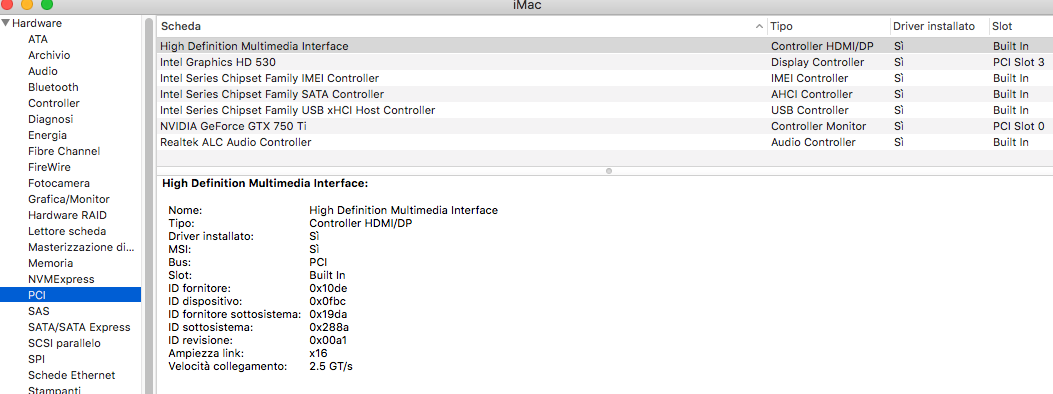Select Intel Series Chipset SATA Controller row

coord(604,95)
